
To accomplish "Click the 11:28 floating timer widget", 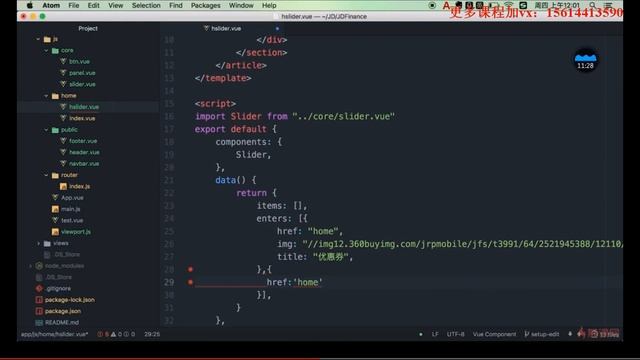I will [x=585, y=60].
